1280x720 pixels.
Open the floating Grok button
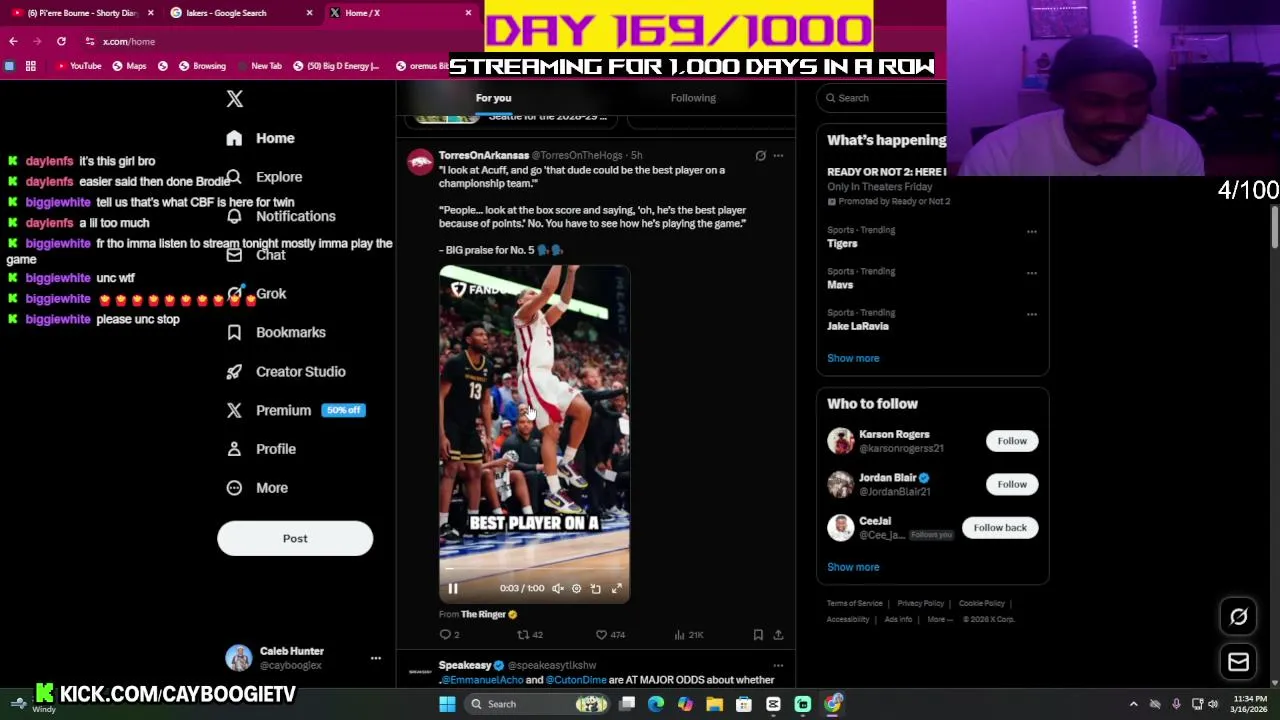pos(1238,617)
